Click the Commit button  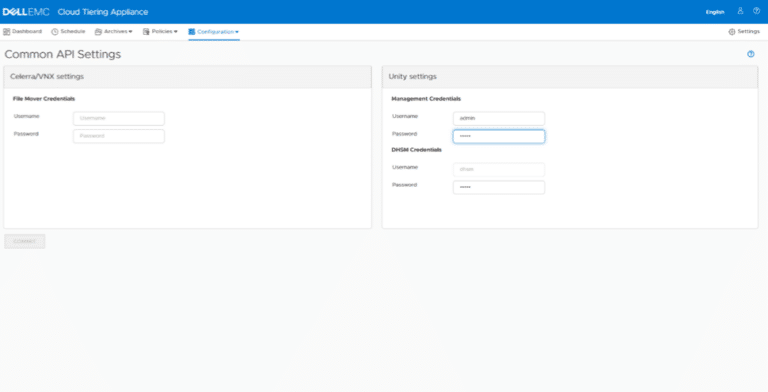(x=24, y=241)
